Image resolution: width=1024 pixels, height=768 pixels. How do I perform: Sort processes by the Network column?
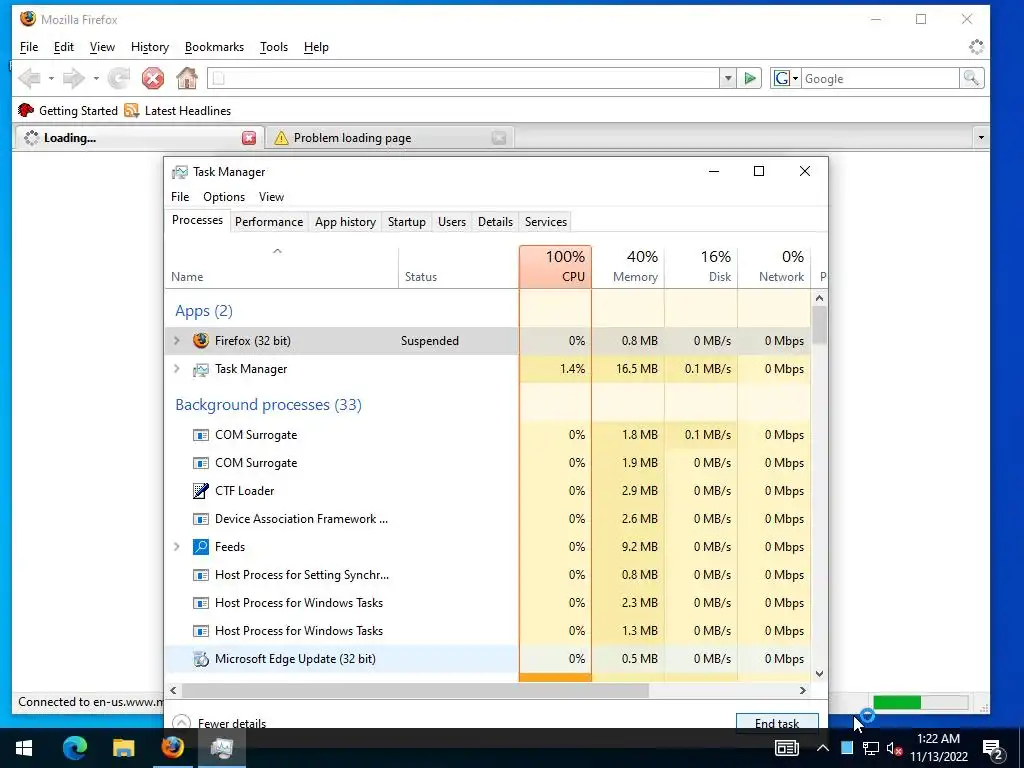pyautogui.click(x=775, y=266)
